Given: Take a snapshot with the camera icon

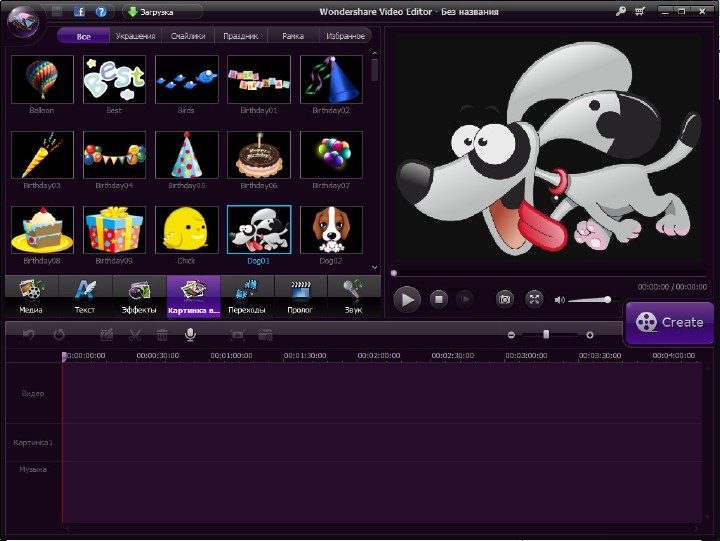Looking at the screenshot, I should click(505, 299).
